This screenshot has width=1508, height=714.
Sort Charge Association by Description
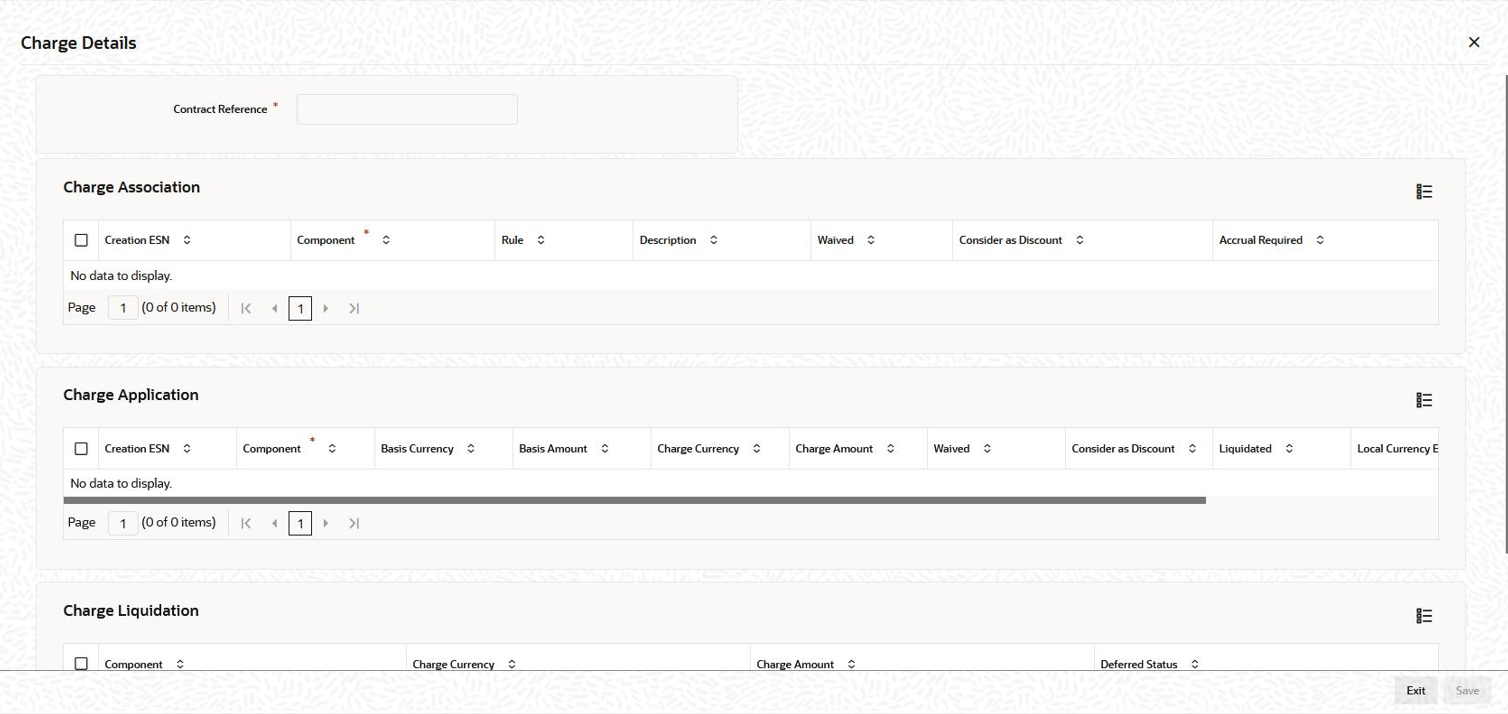coord(714,240)
